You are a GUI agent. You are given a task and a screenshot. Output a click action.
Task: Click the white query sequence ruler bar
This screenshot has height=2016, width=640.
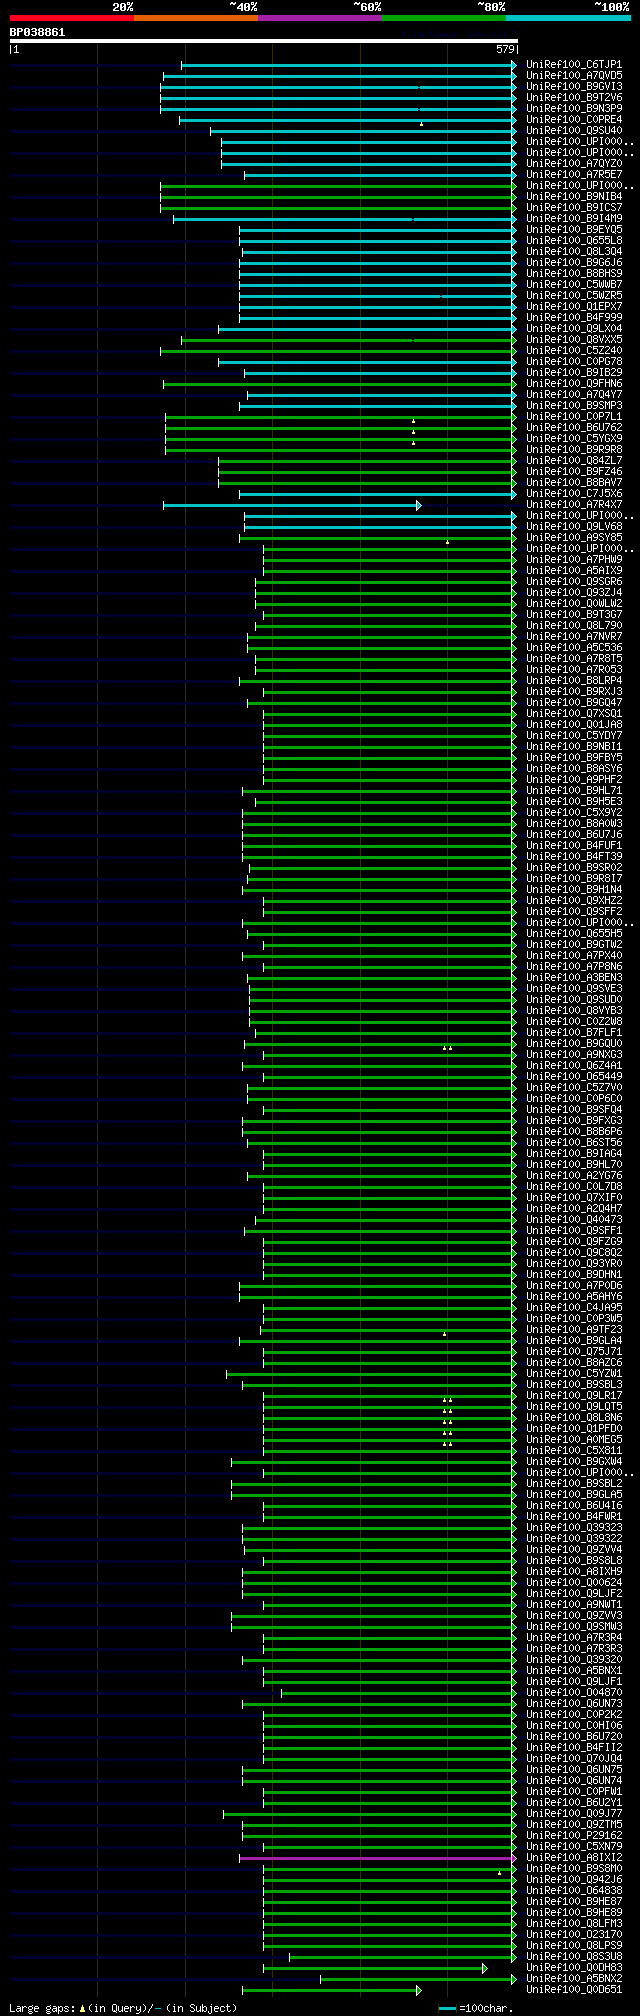click(x=263, y=41)
